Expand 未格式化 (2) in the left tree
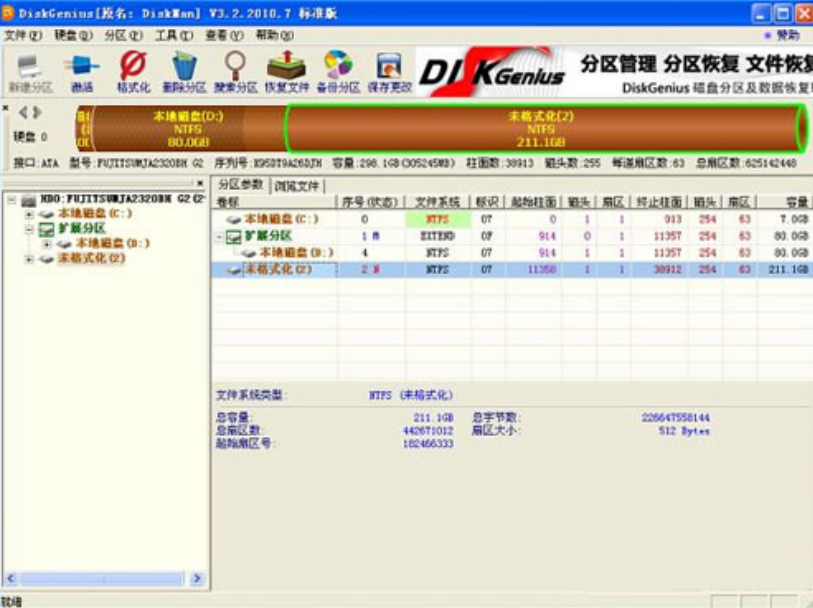 (x=29, y=259)
